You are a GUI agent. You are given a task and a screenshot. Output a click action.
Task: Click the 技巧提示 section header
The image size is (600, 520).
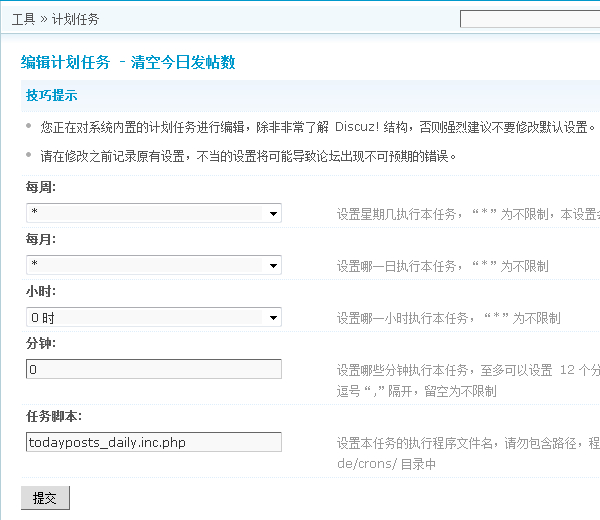pos(51,96)
